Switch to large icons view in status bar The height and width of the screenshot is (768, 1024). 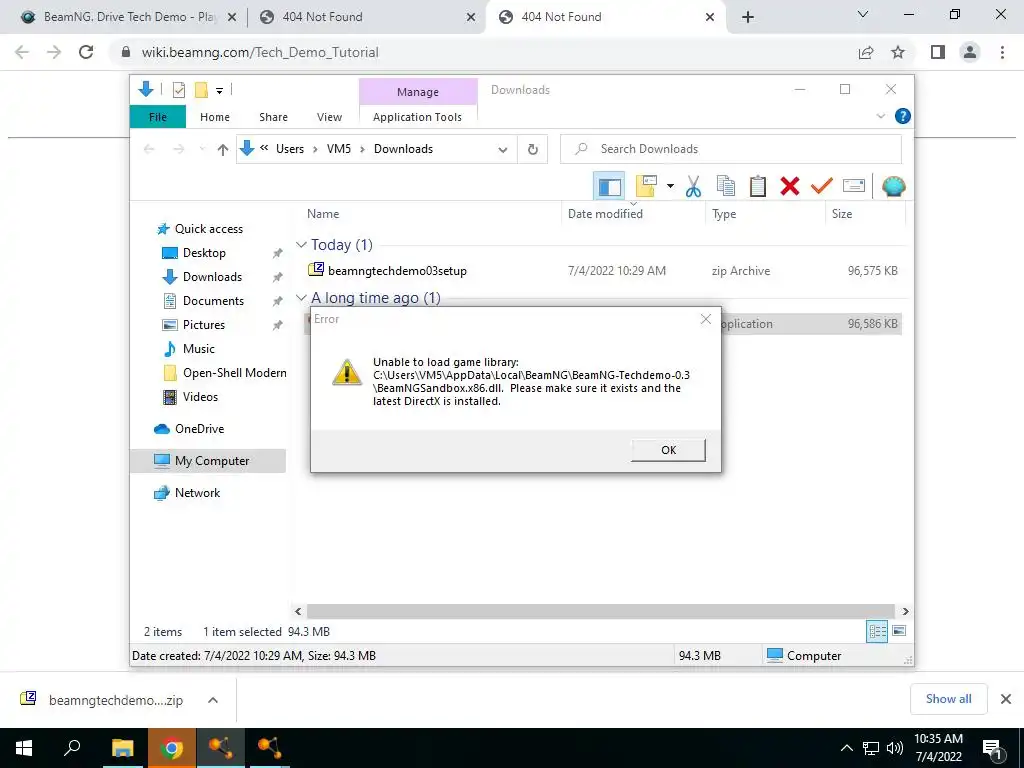click(899, 631)
